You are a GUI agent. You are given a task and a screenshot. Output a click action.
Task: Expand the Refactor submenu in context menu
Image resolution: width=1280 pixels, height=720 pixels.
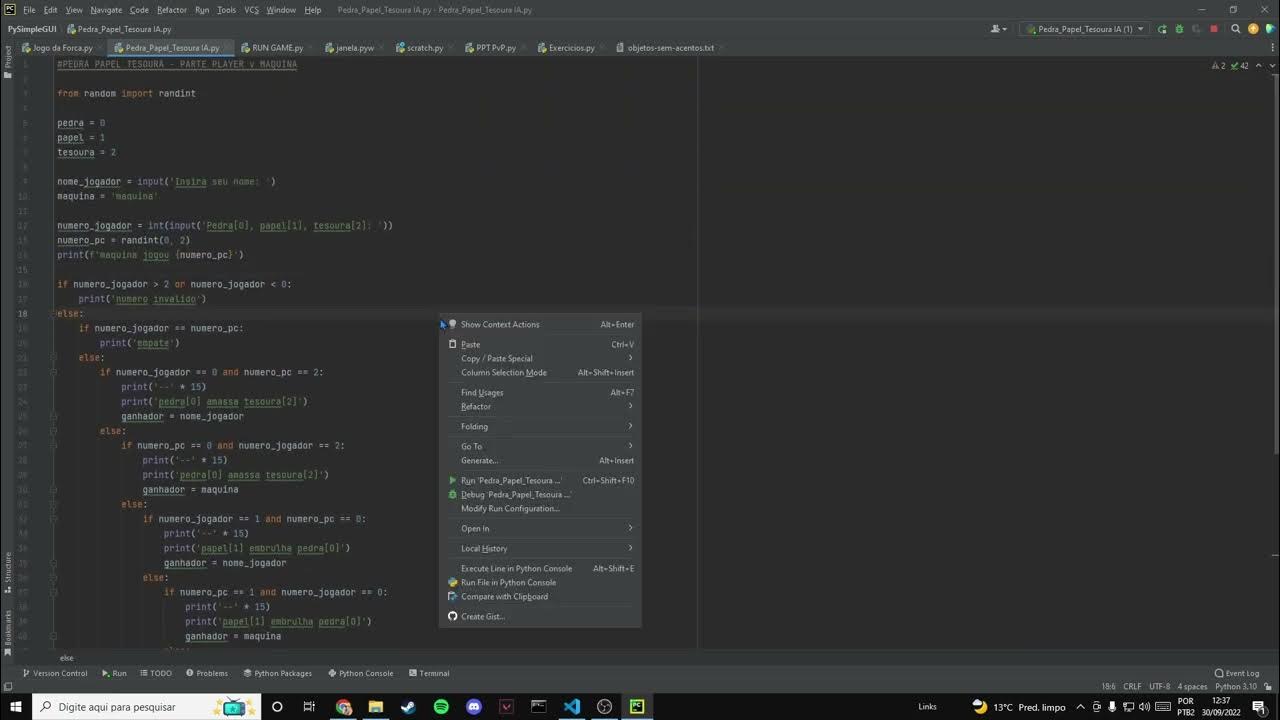[x=540, y=407]
